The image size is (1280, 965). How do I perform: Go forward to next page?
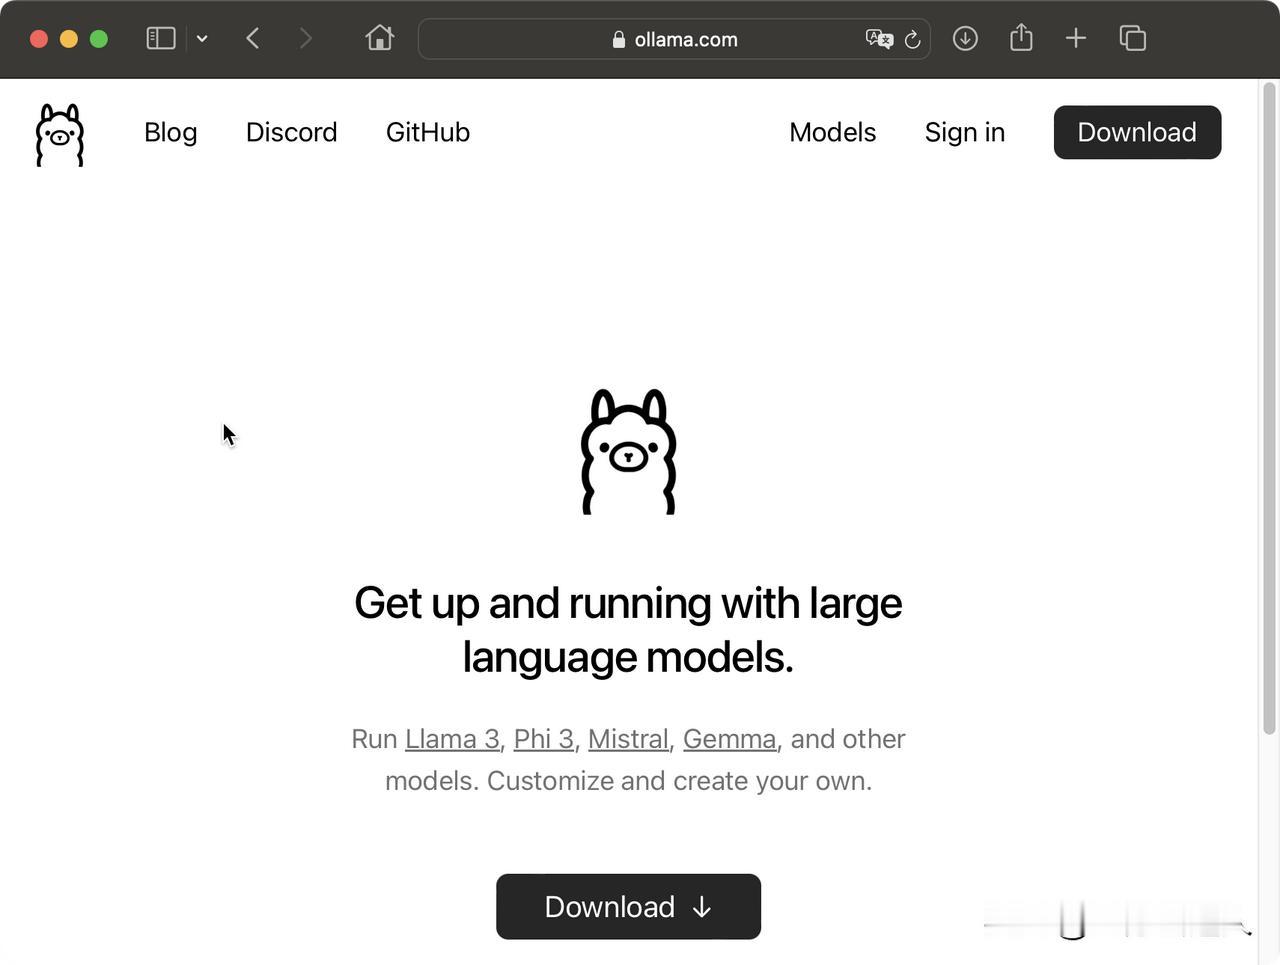tap(305, 39)
